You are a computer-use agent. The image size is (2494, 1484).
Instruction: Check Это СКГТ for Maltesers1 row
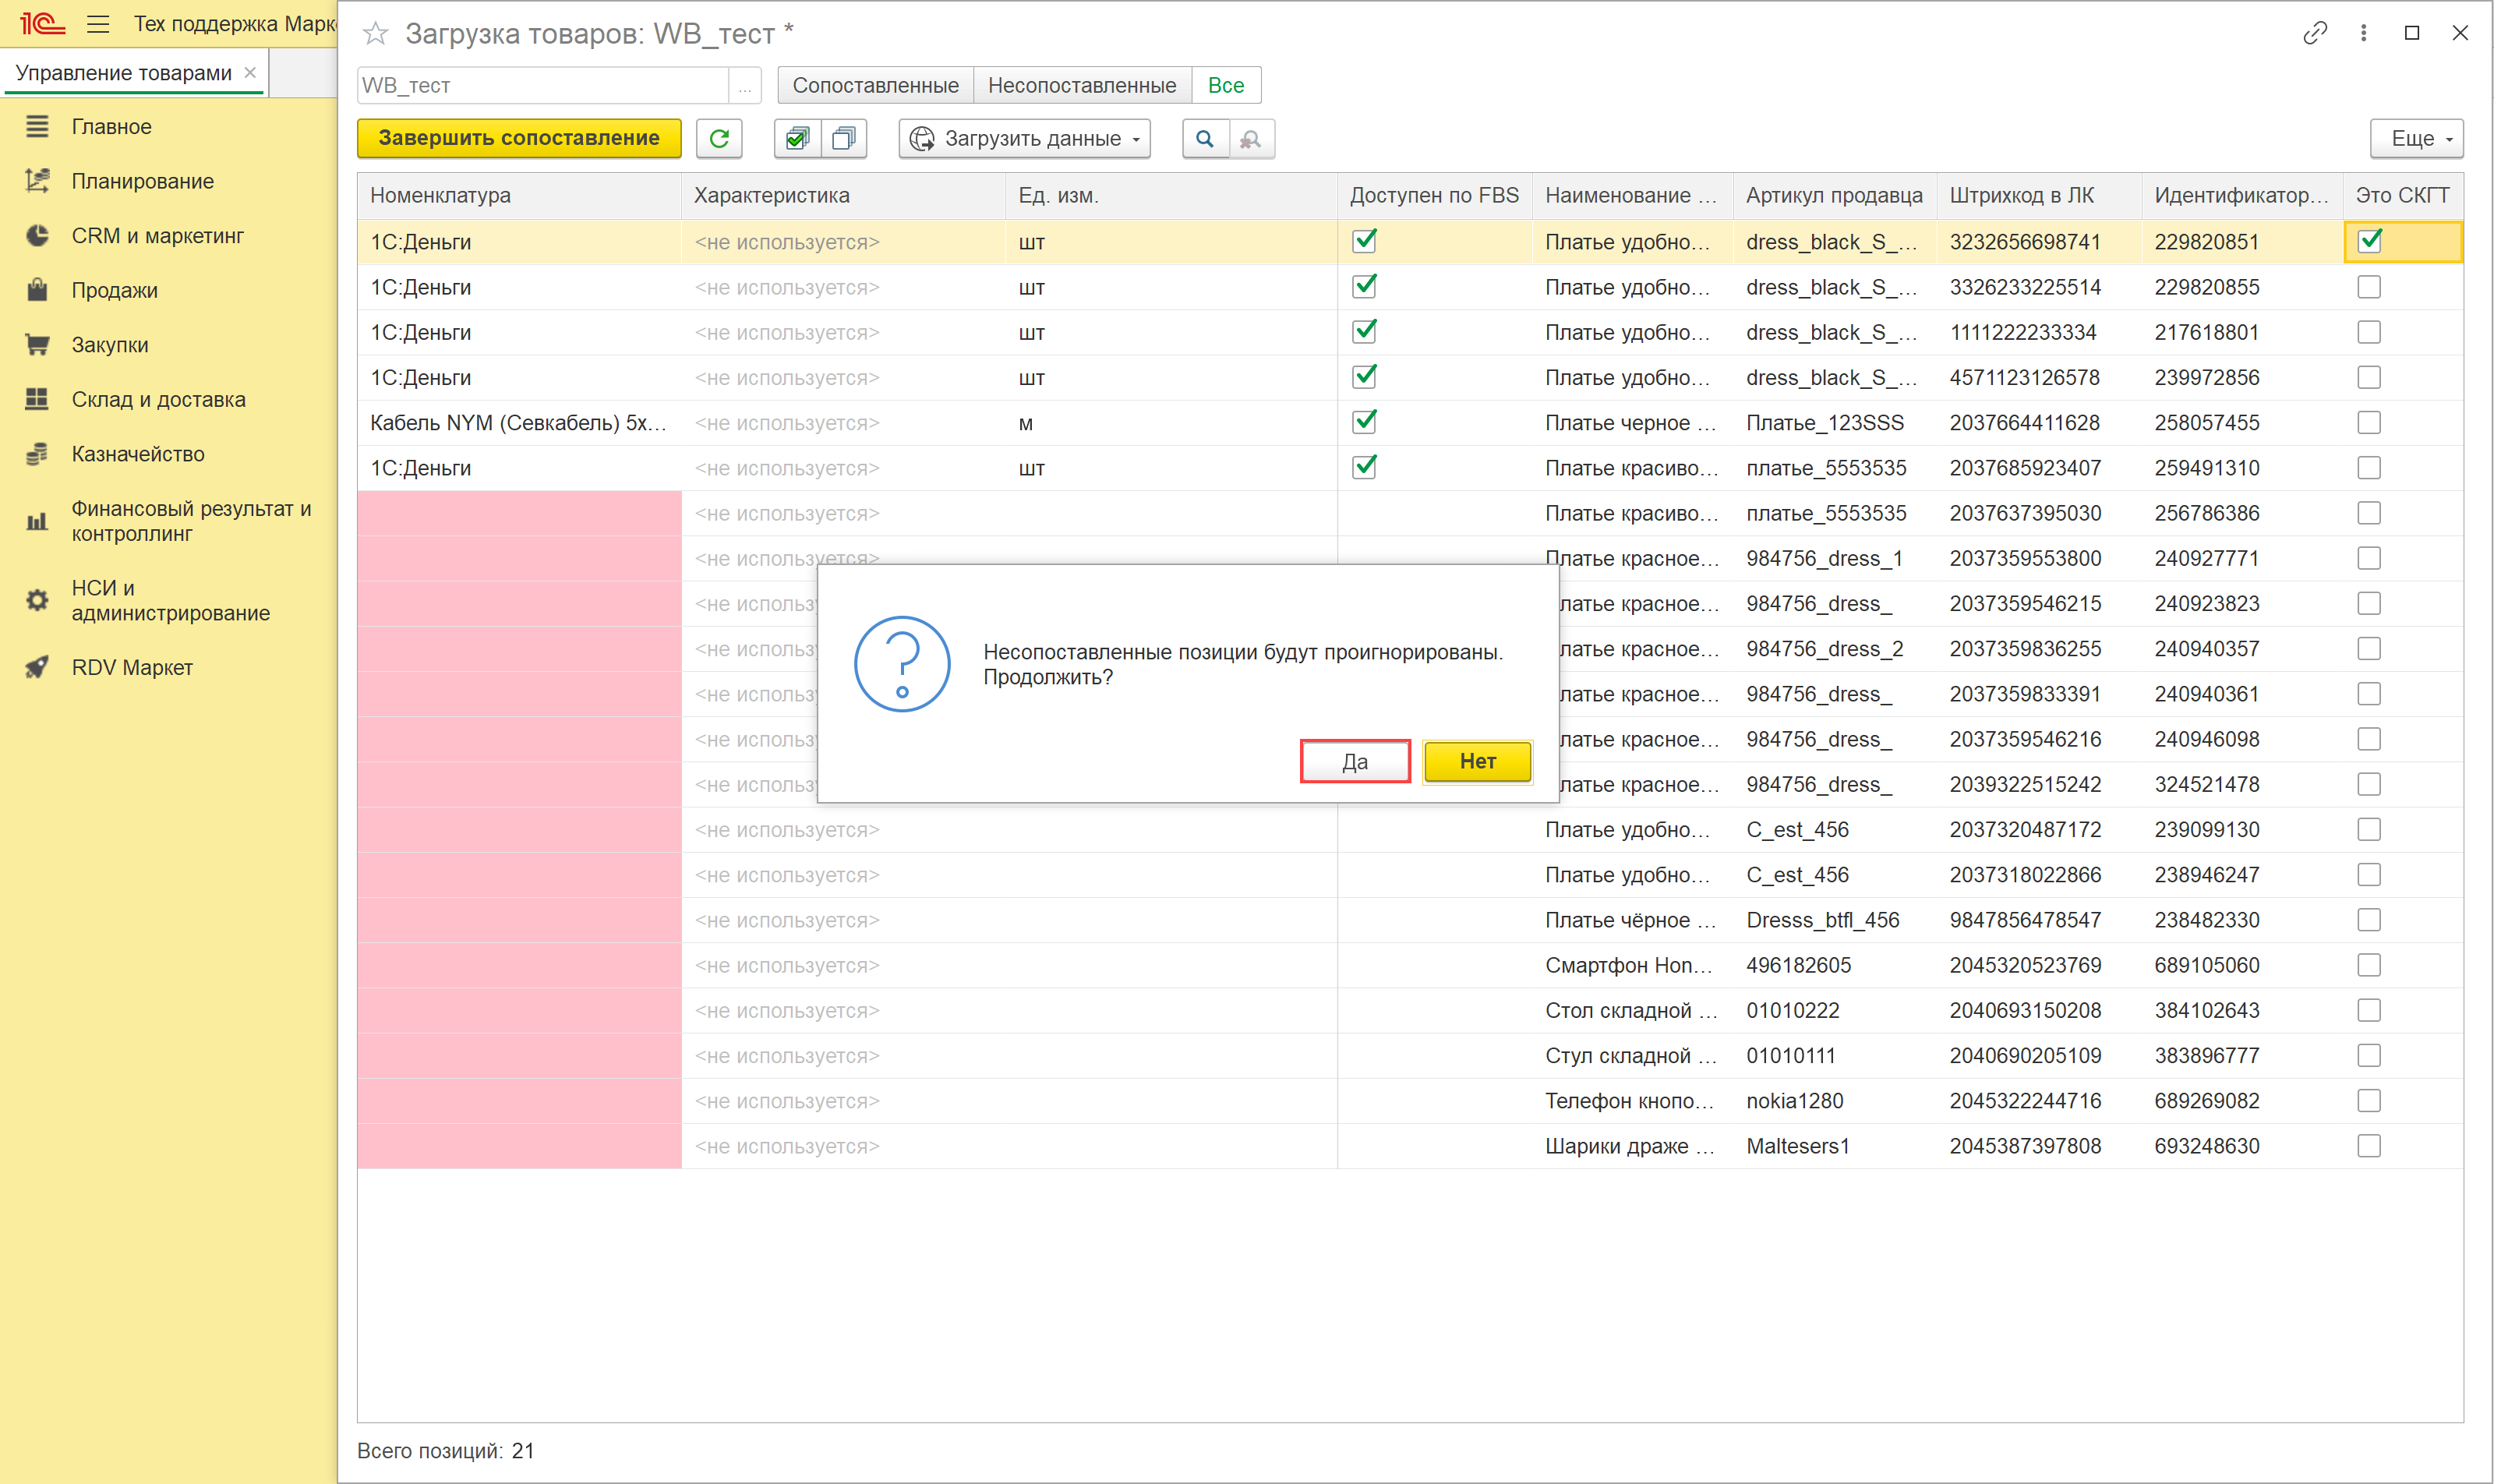tap(2368, 1146)
